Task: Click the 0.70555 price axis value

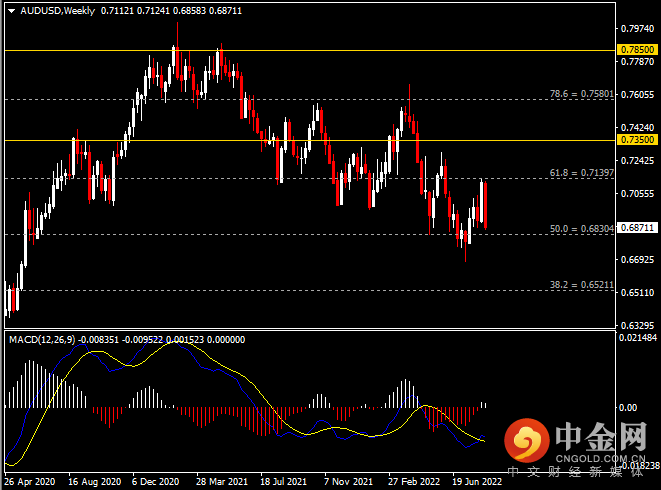Action: 637,194
